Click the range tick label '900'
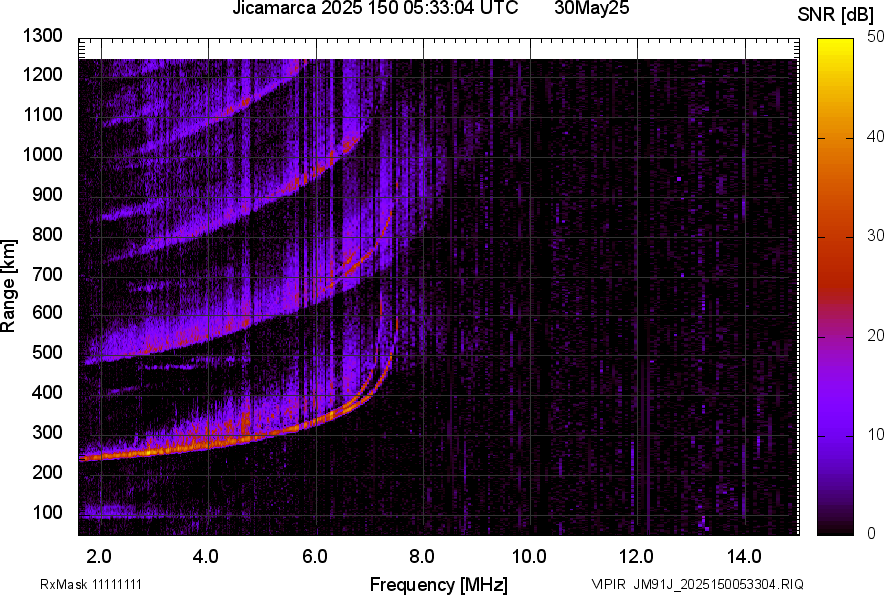 pyautogui.click(x=47, y=194)
